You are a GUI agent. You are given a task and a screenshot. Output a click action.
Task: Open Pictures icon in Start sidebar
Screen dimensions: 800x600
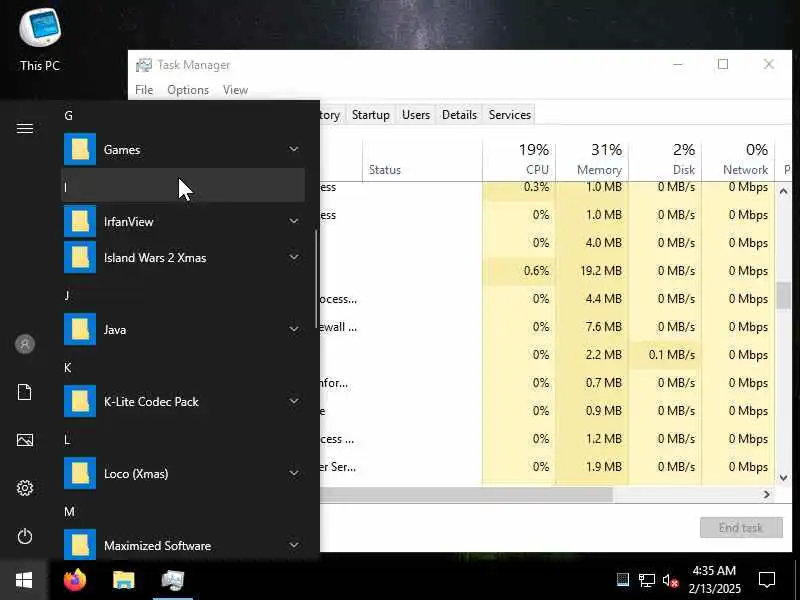tap(25, 440)
